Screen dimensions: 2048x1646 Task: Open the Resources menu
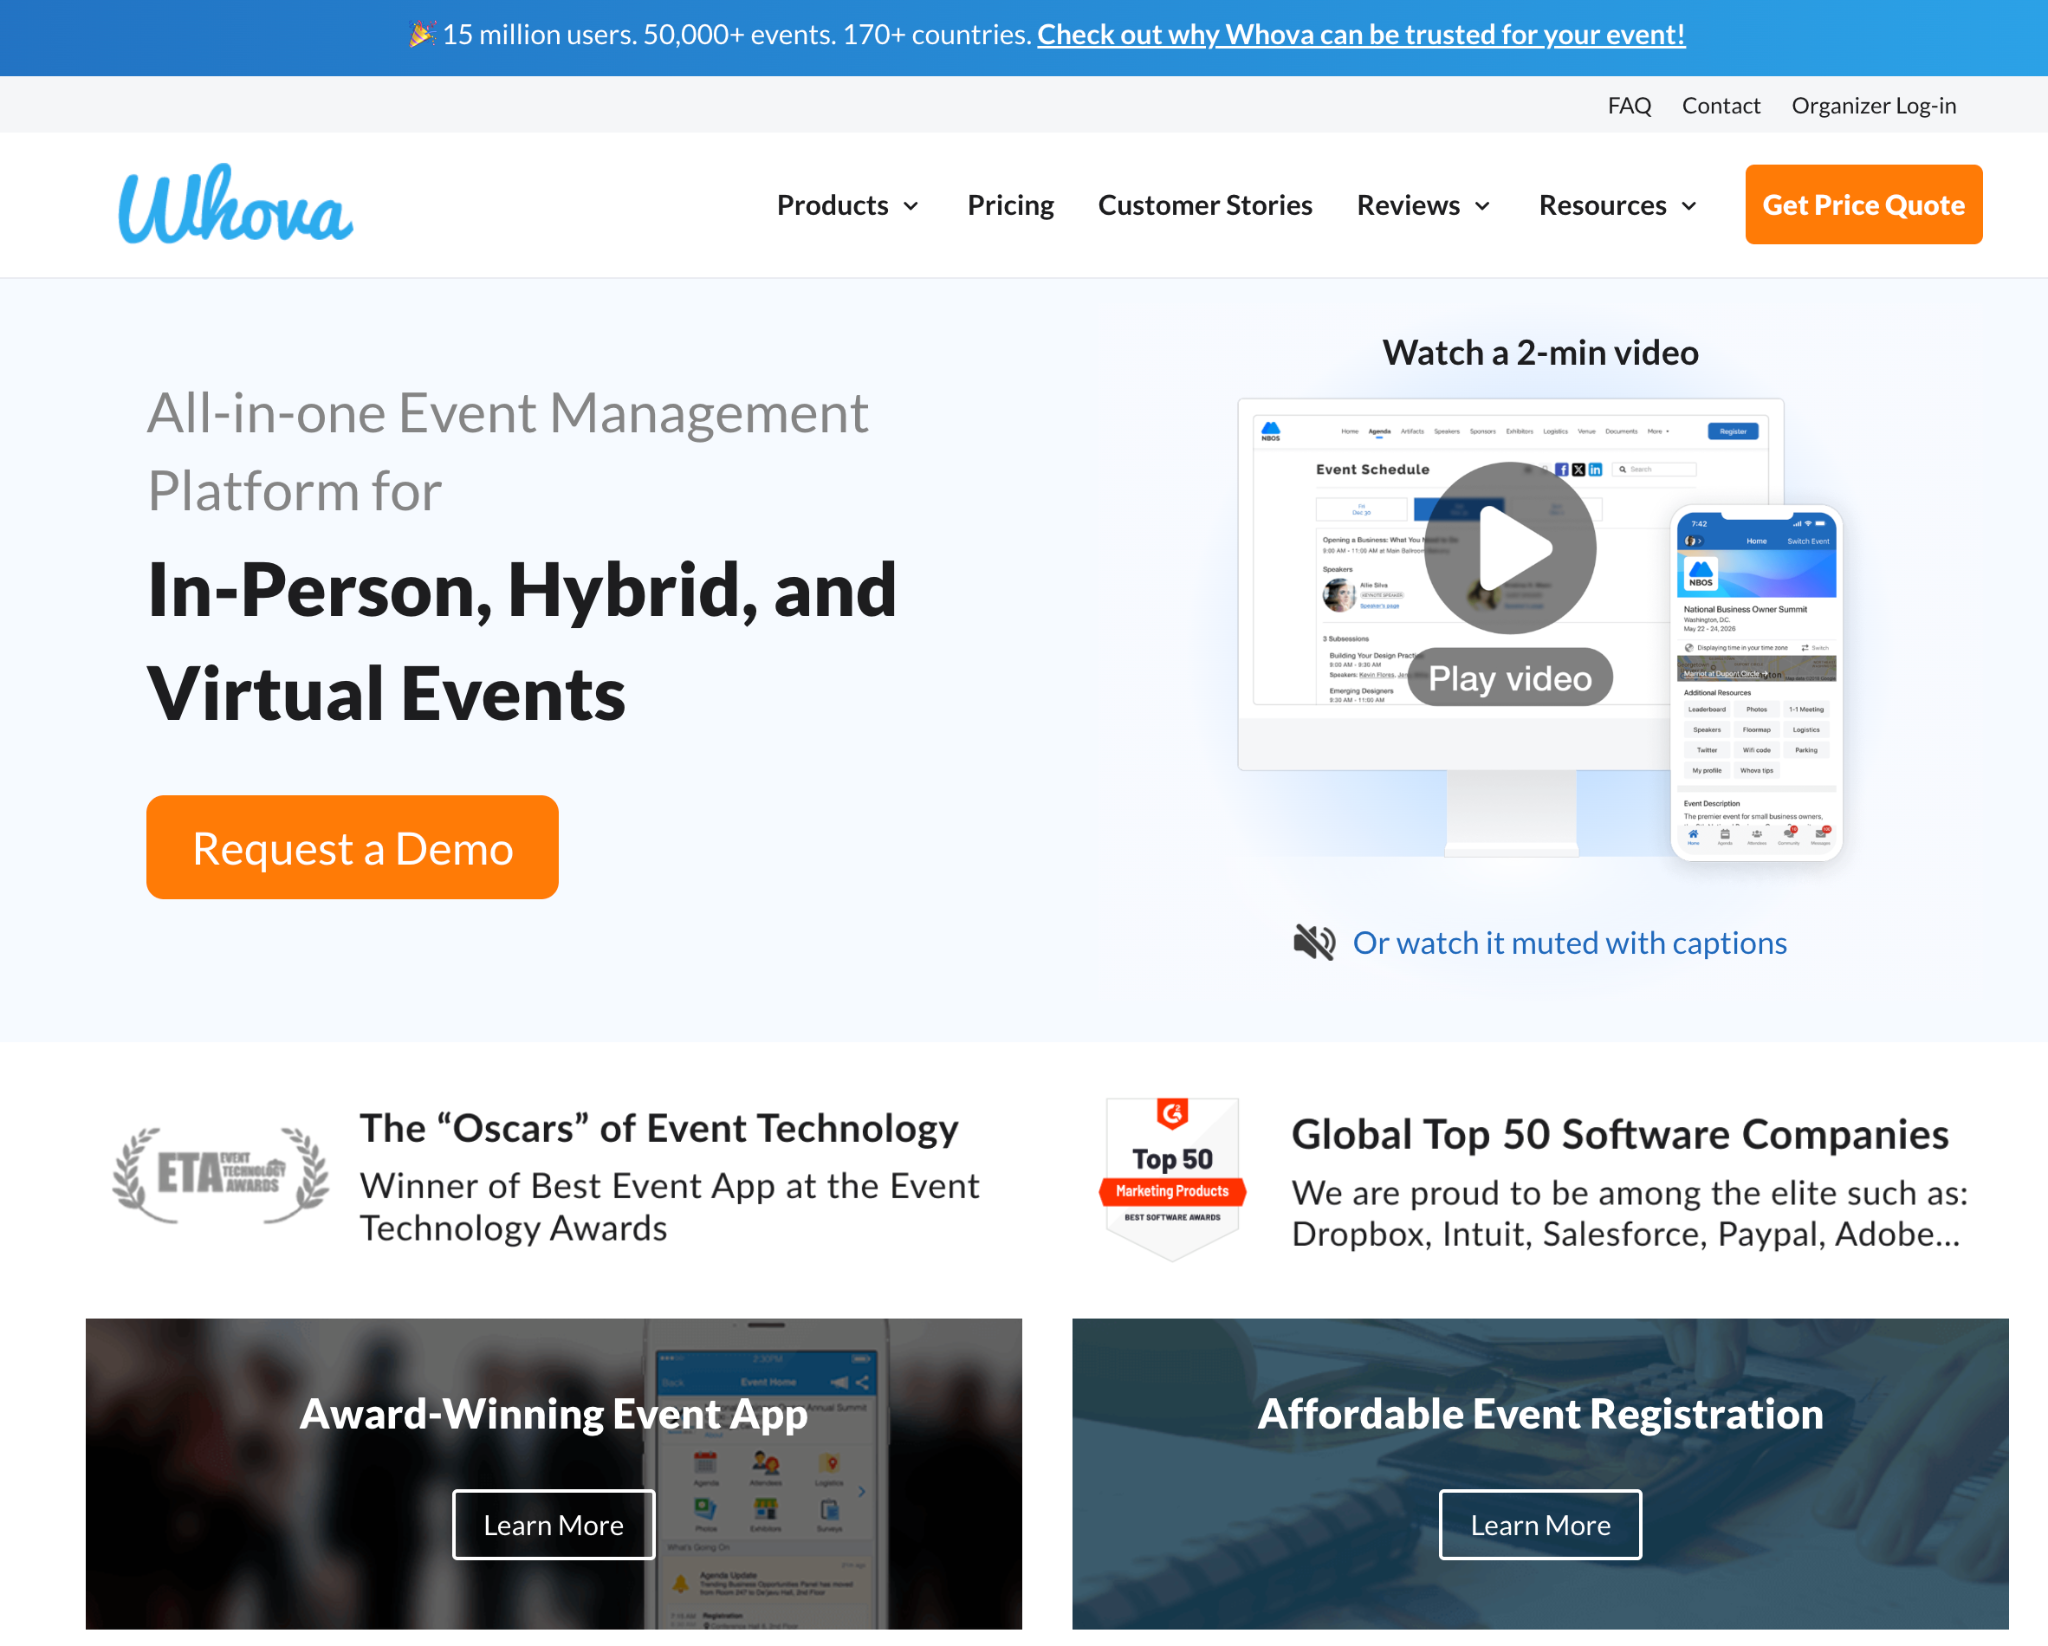click(1602, 205)
